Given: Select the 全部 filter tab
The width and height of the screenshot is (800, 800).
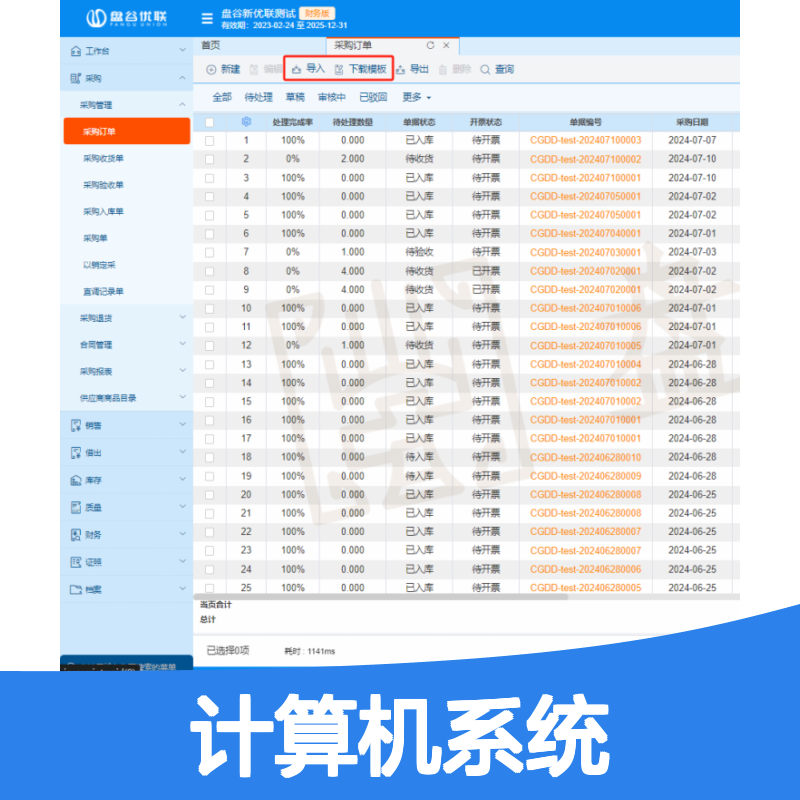Looking at the screenshot, I should click(x=222, y=97).
